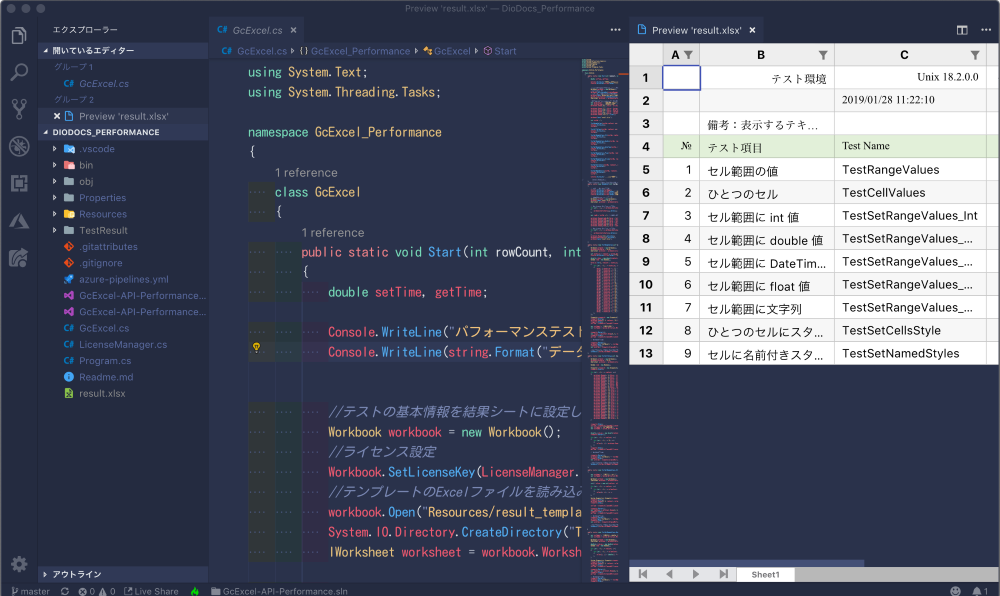The width and height of the screenshot is (1000, 596).
Task: Expand the .vscode folder
Action: tap(55, 149)
